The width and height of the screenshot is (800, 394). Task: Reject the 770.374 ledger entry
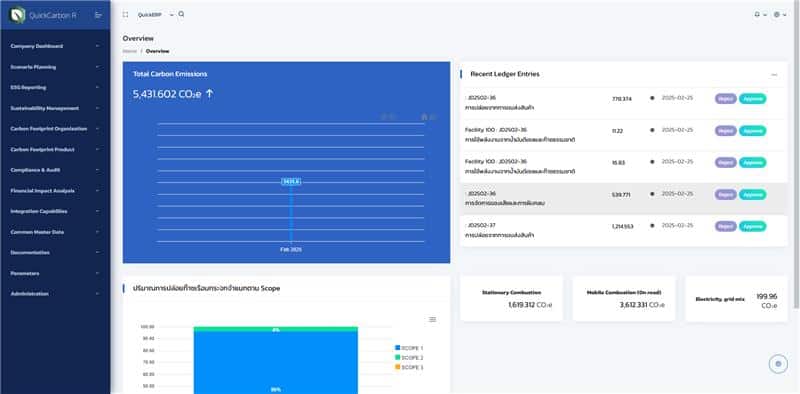(x=725, y=98)
